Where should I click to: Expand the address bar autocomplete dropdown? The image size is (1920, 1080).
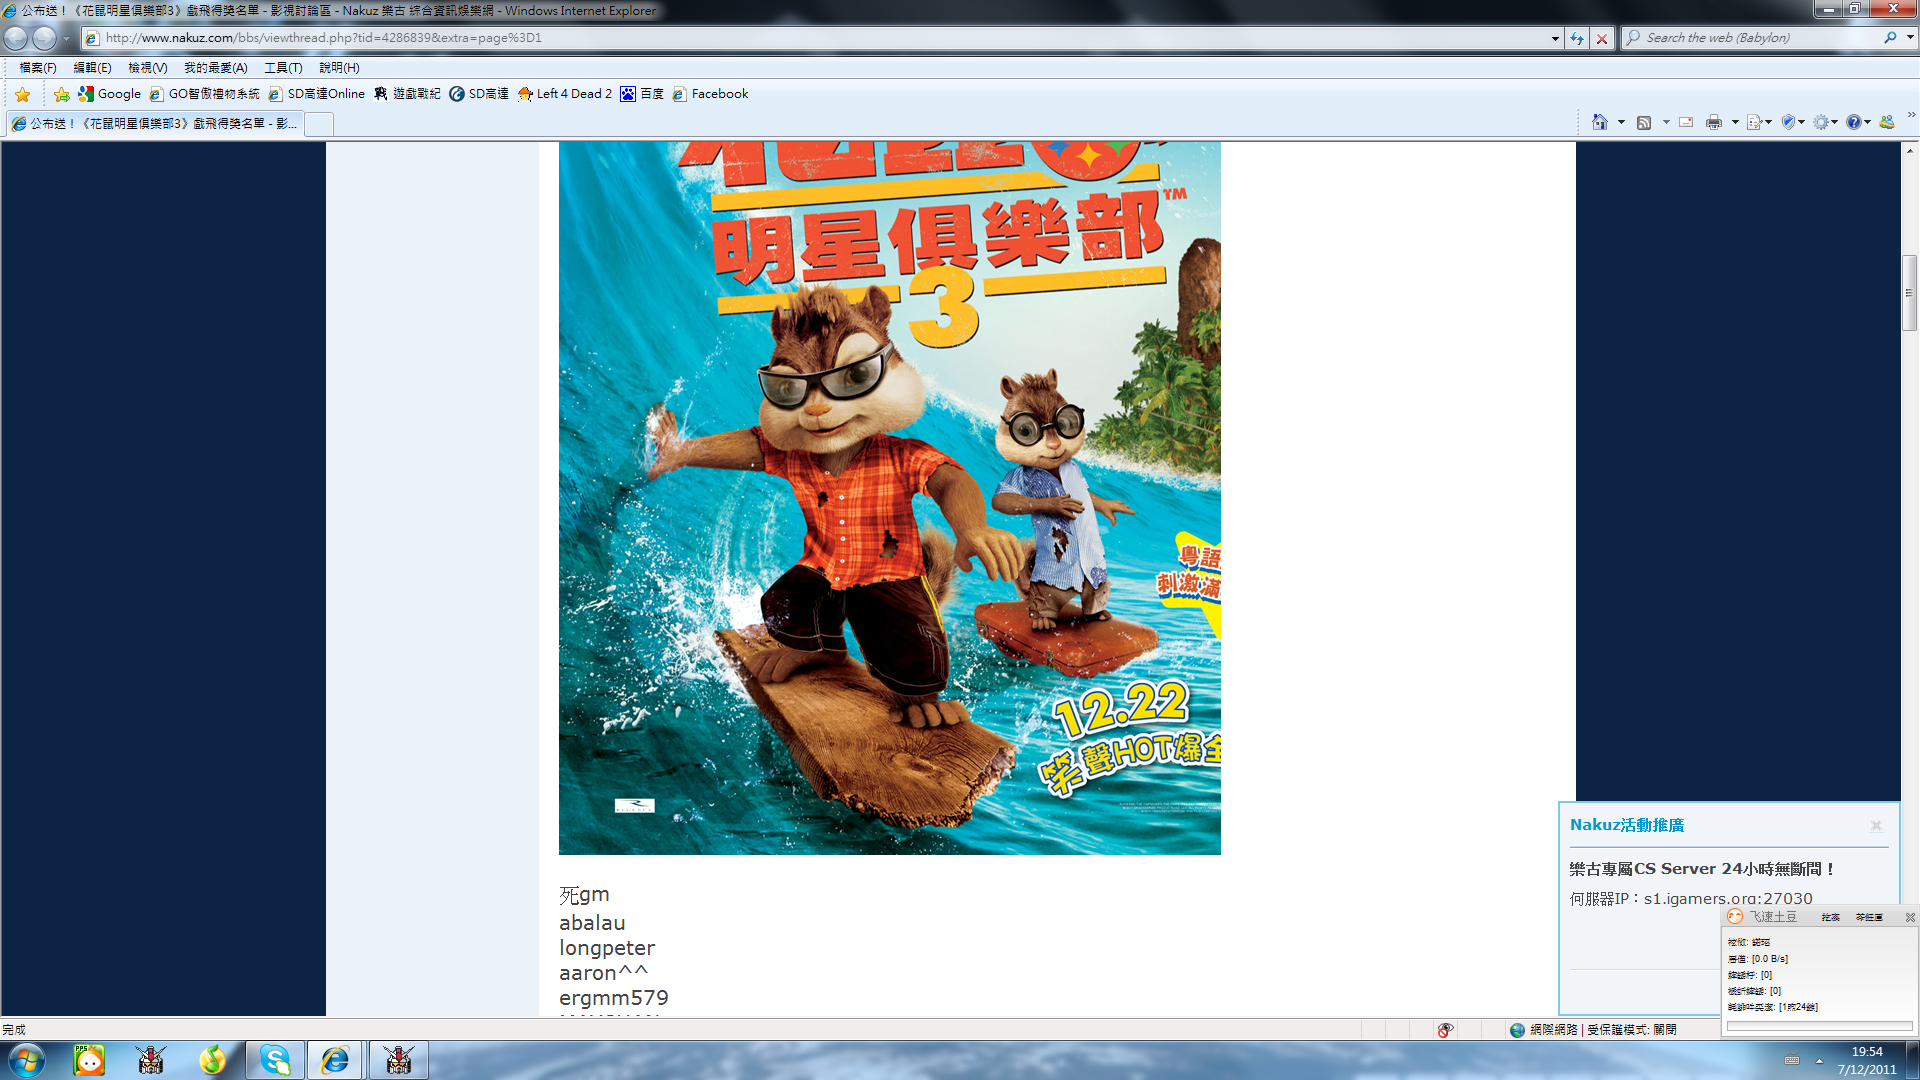(1555, 38)
